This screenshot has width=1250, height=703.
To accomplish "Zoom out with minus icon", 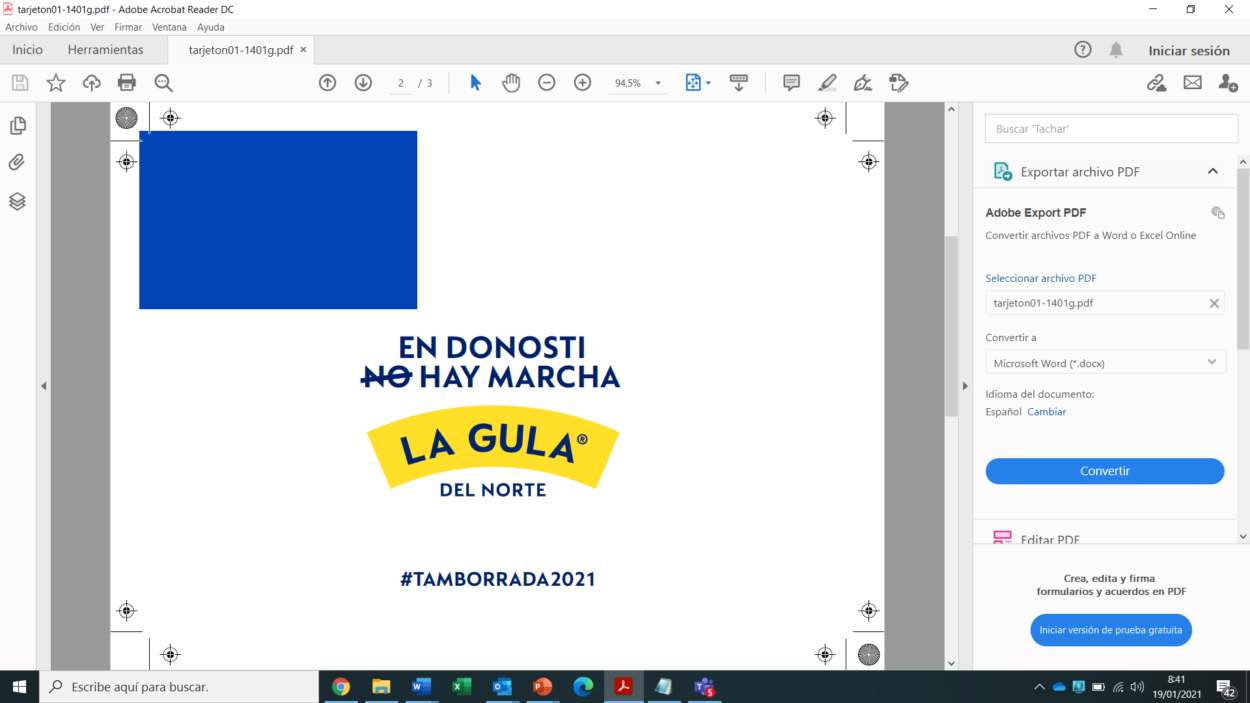I will [x=547, y=83].
